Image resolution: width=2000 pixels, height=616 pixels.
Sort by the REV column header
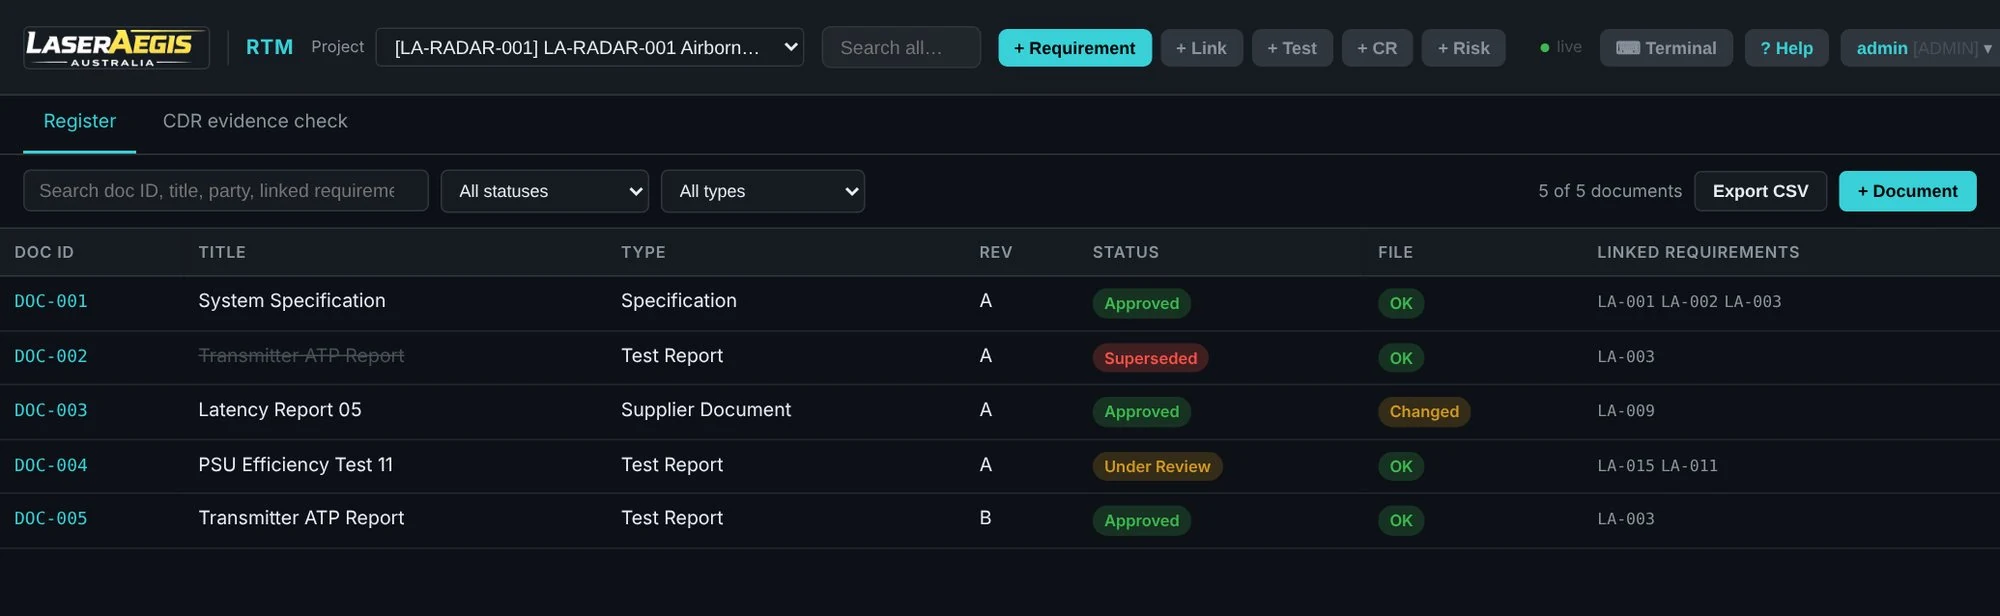[x=995, y=252]
